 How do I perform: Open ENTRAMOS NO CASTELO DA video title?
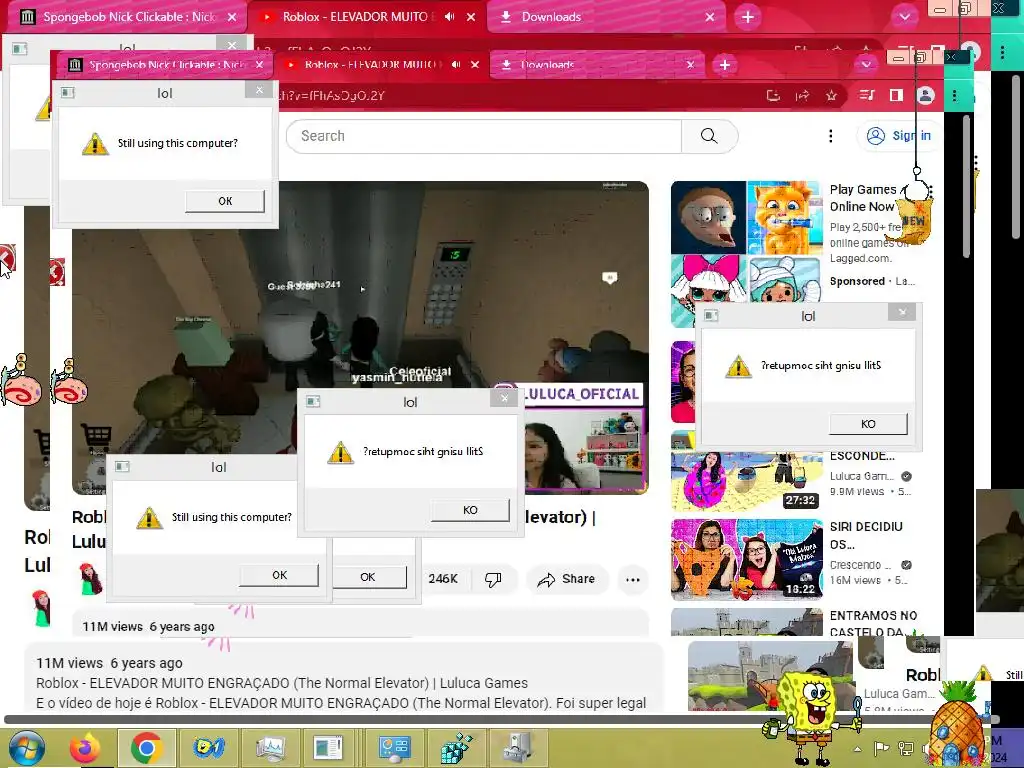click(873, 624)
